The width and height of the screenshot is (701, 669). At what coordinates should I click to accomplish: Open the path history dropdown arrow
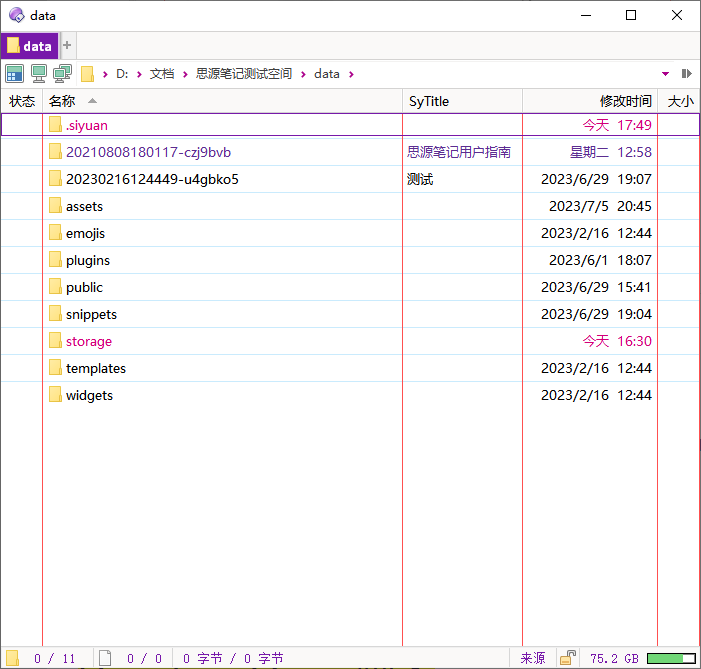[666, 74]
